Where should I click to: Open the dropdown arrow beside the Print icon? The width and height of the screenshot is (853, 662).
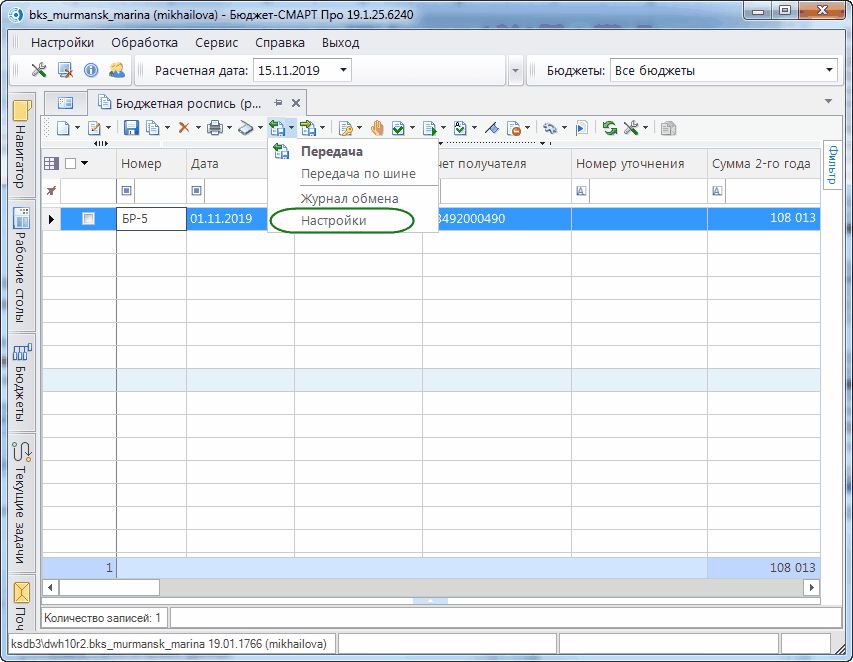point(229,128)
